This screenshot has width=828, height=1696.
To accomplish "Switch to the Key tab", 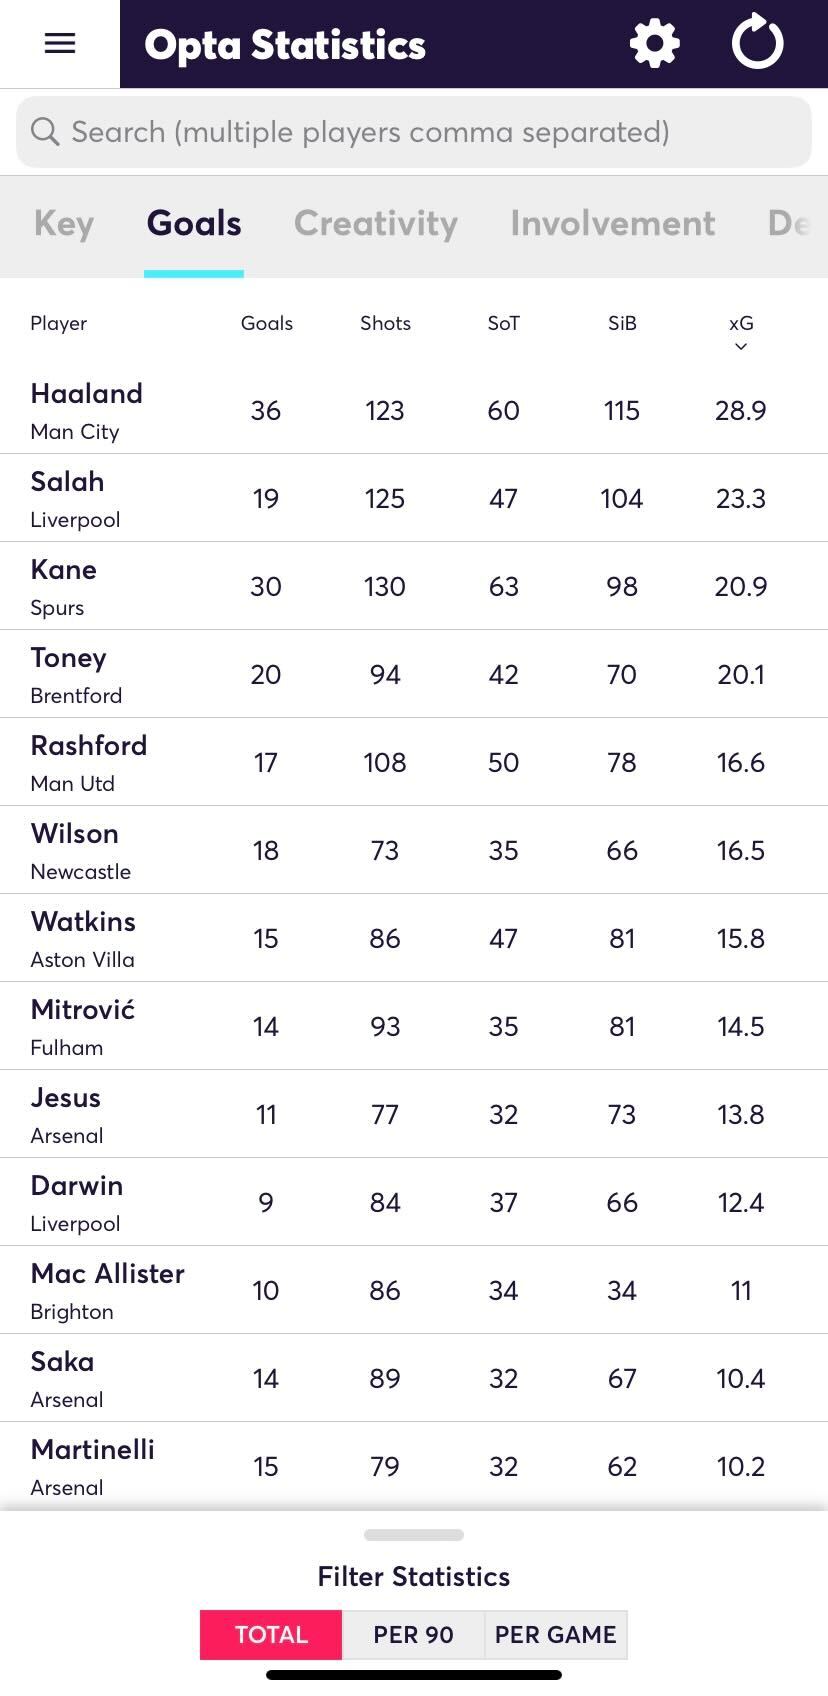I will click(64, 223).
